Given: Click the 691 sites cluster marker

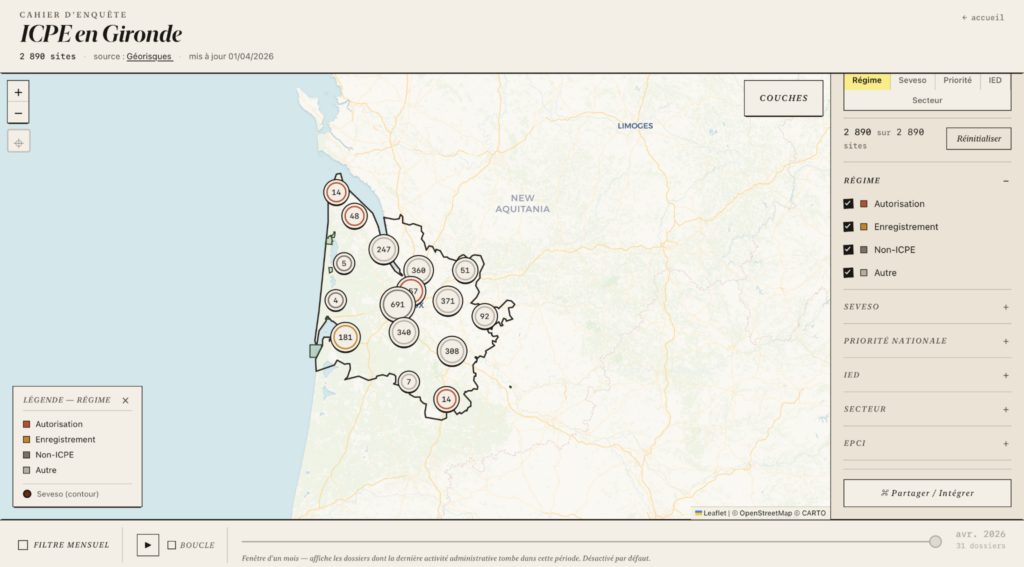Looking at the screenshot, I should [x=397, y=305].
